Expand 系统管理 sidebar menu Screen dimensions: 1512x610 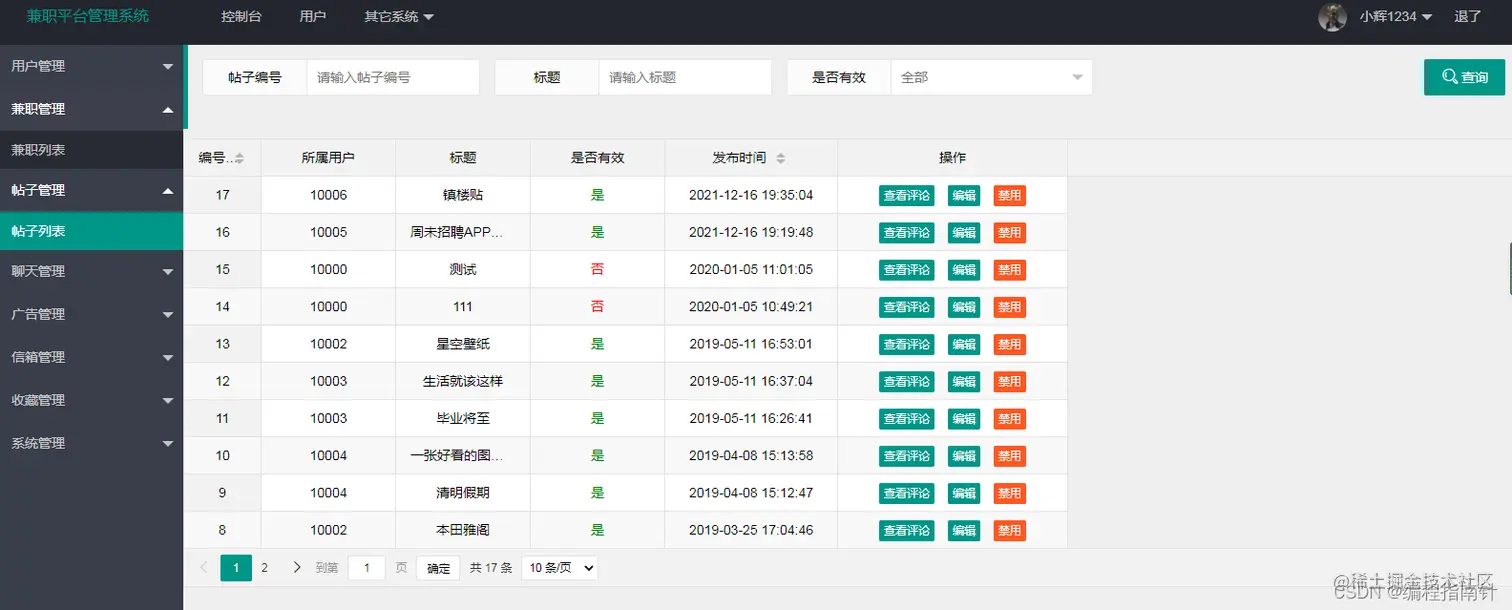[91, 443]
